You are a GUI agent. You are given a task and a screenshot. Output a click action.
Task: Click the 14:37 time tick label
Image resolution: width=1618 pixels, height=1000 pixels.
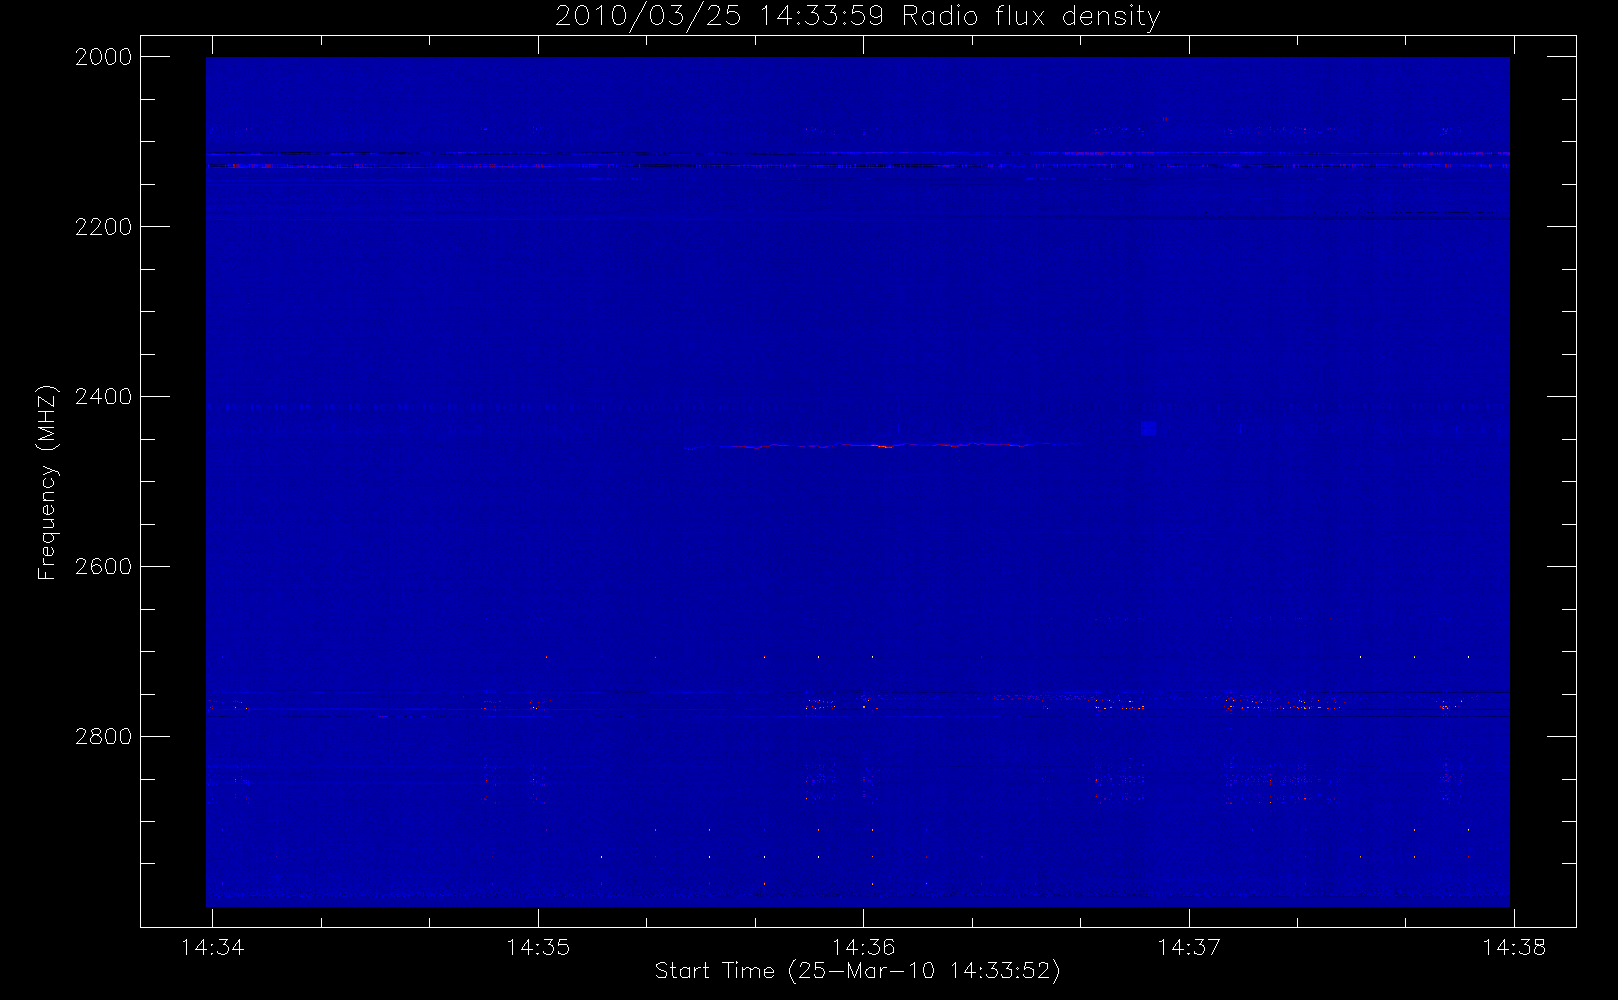click(1189, 947)
